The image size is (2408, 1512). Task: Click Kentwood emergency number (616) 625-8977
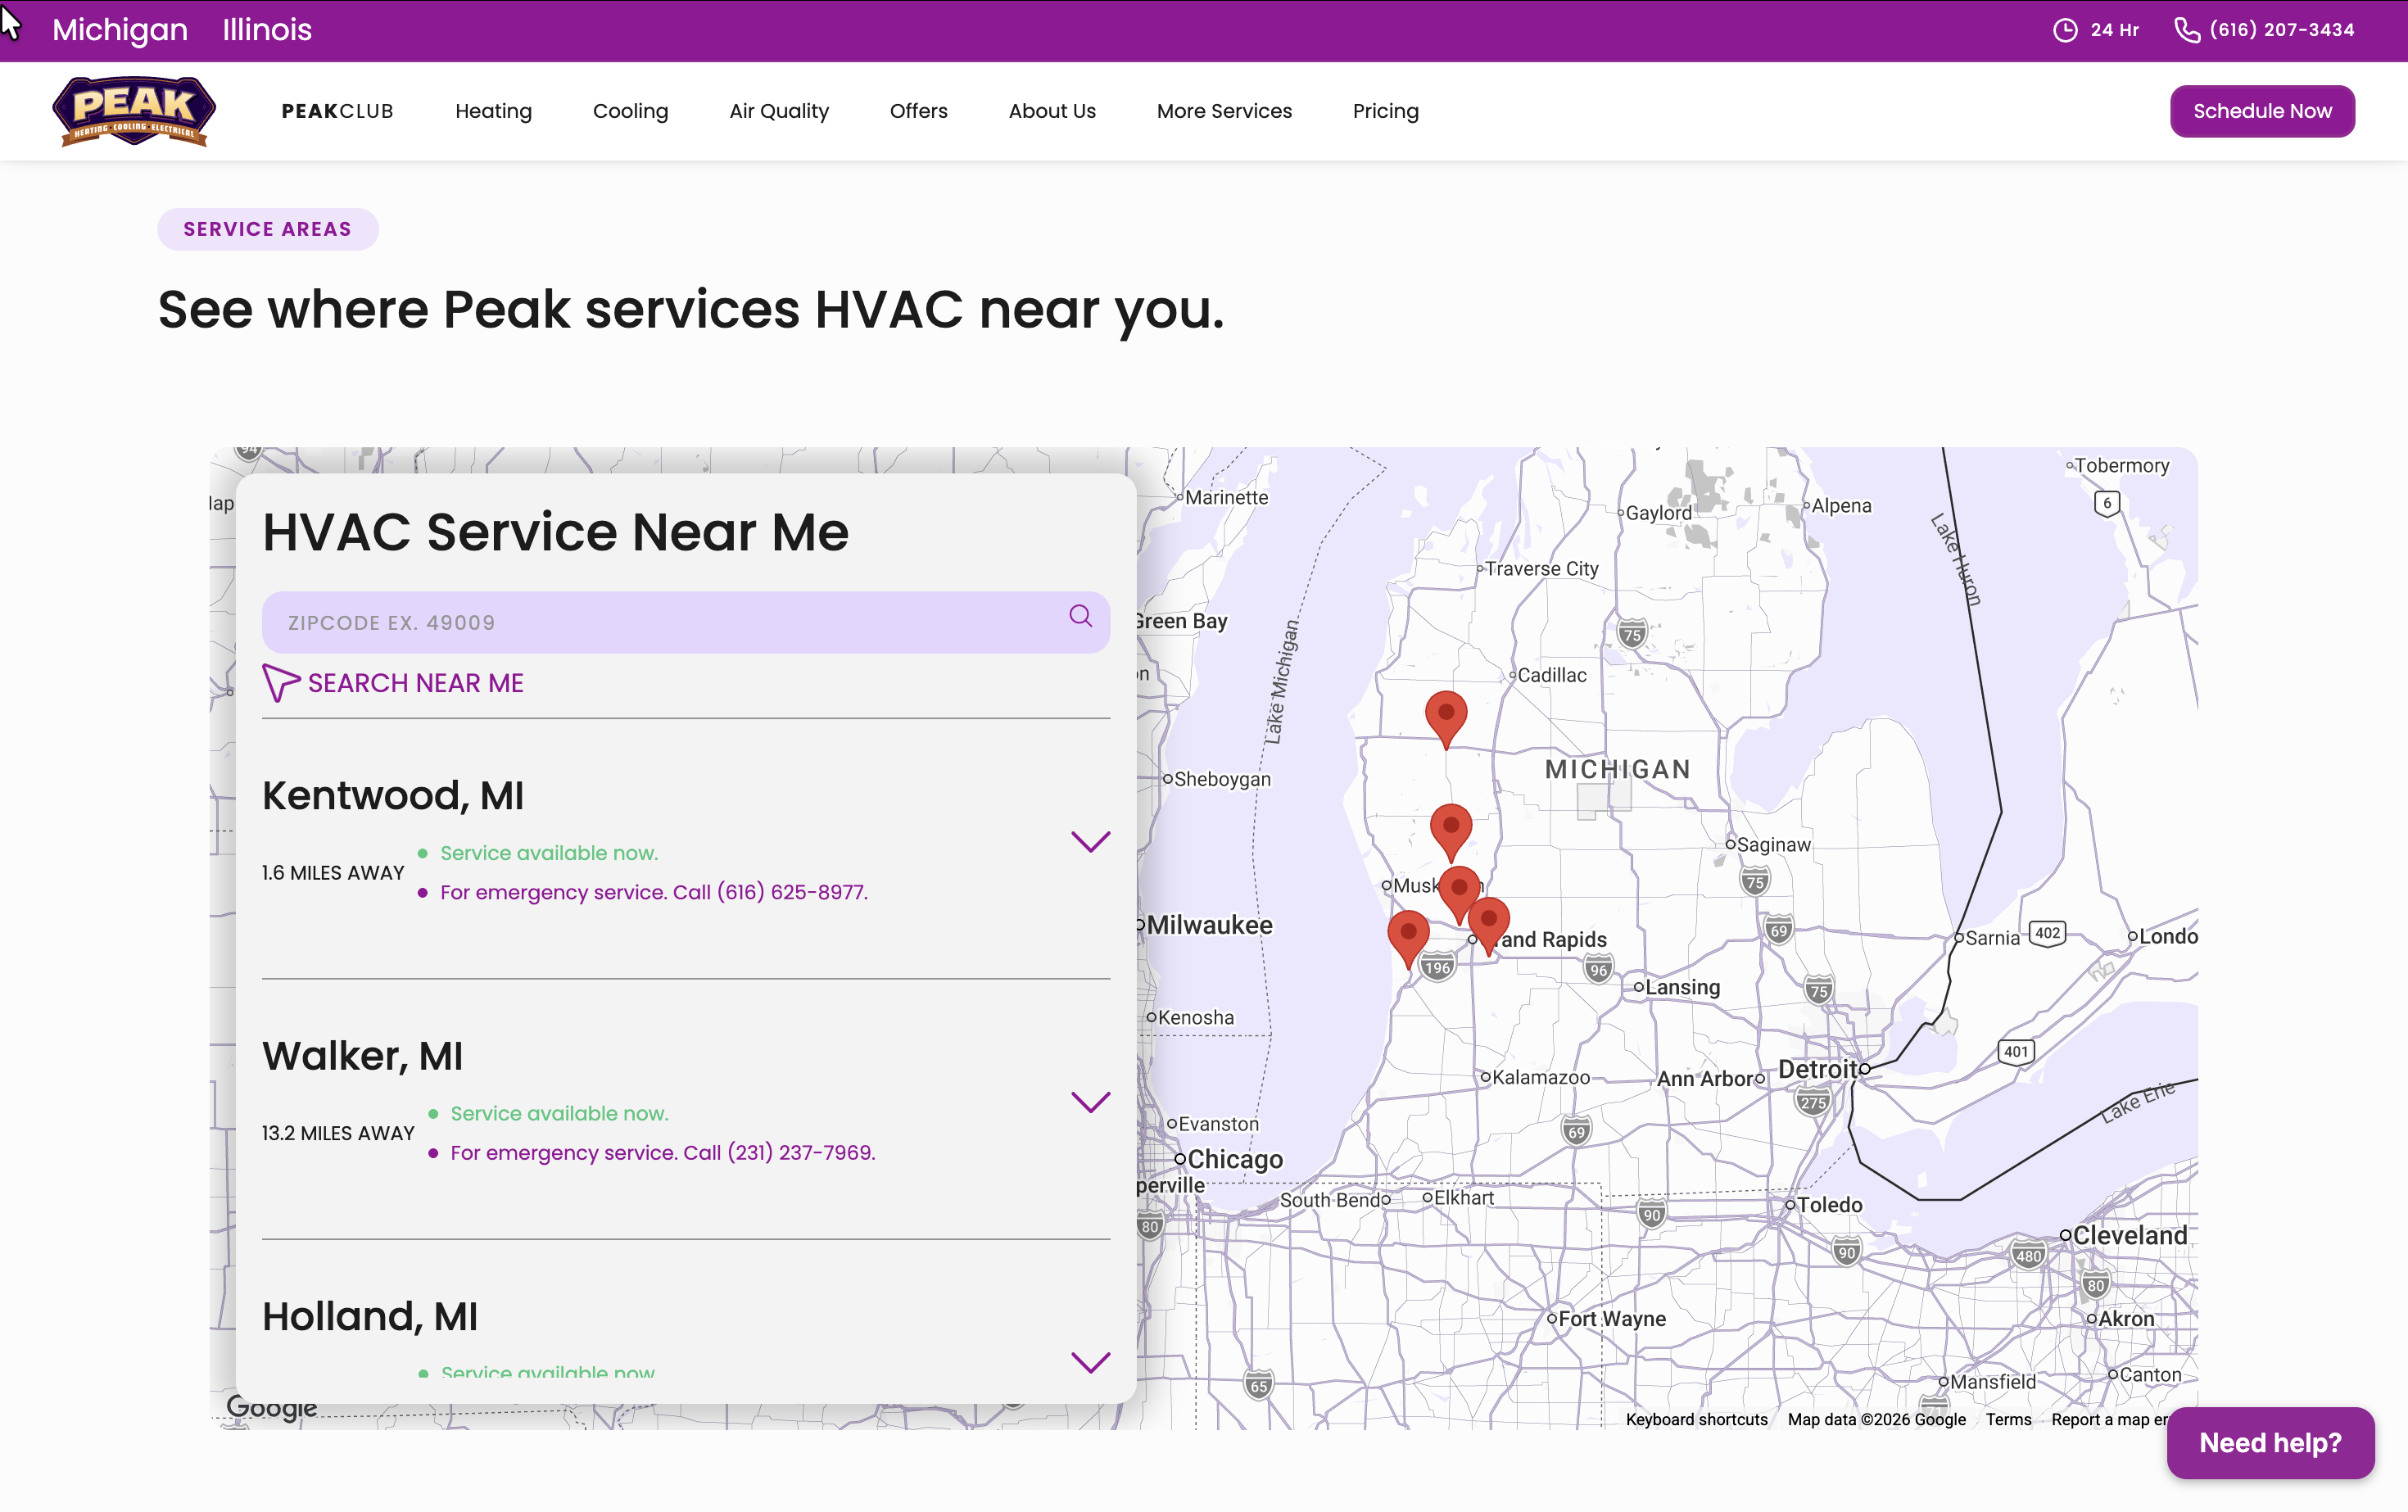click(x=793, y=892)
